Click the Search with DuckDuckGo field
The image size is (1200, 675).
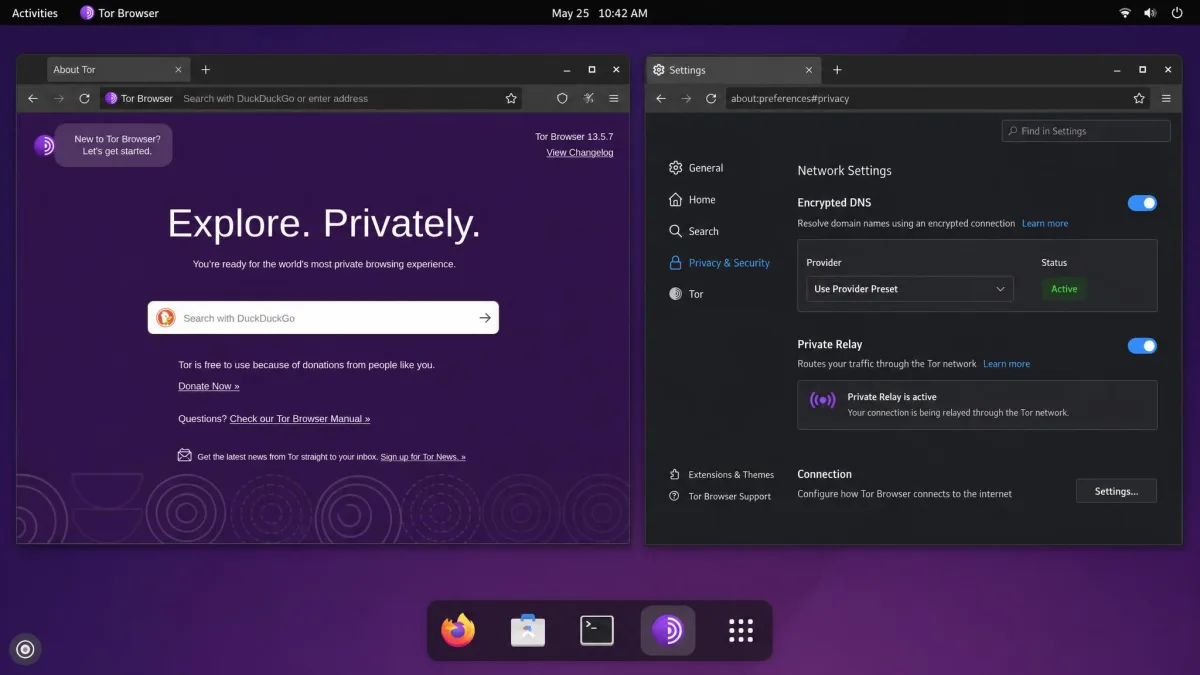pyautogui.click(x=323, y=317)
